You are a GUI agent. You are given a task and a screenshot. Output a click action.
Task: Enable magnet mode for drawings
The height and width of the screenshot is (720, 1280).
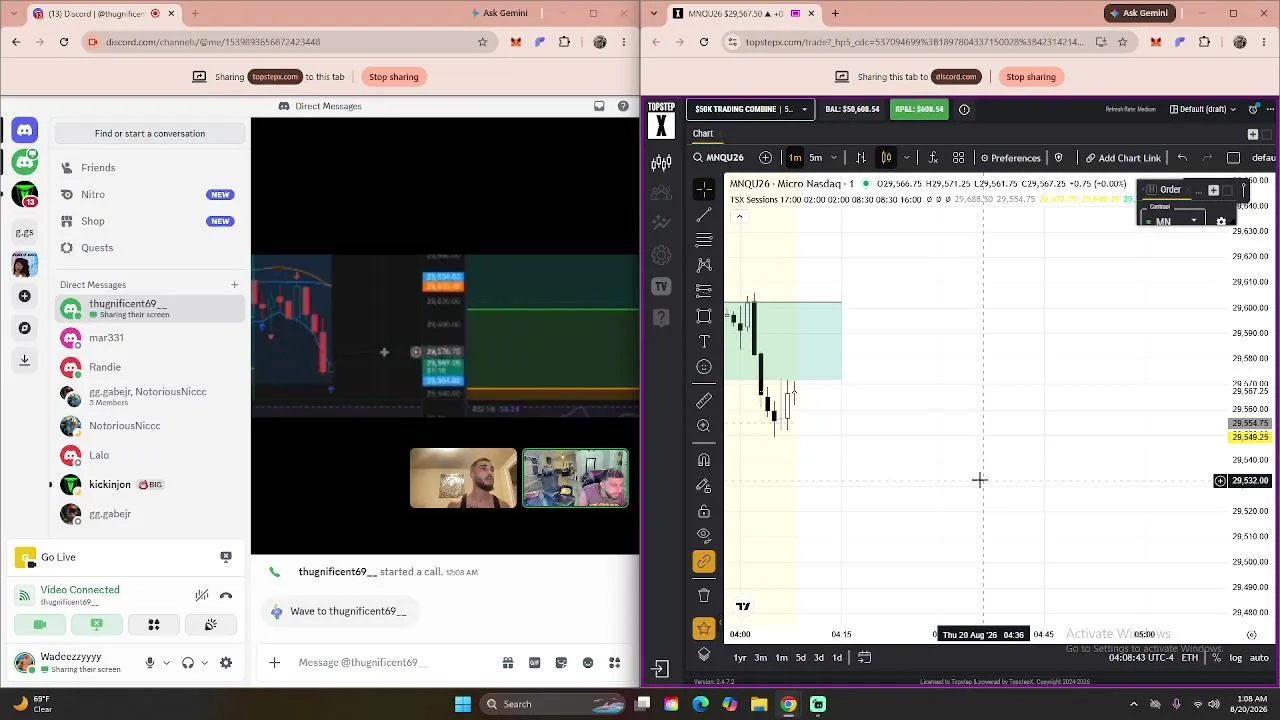[x=704, y=460]
